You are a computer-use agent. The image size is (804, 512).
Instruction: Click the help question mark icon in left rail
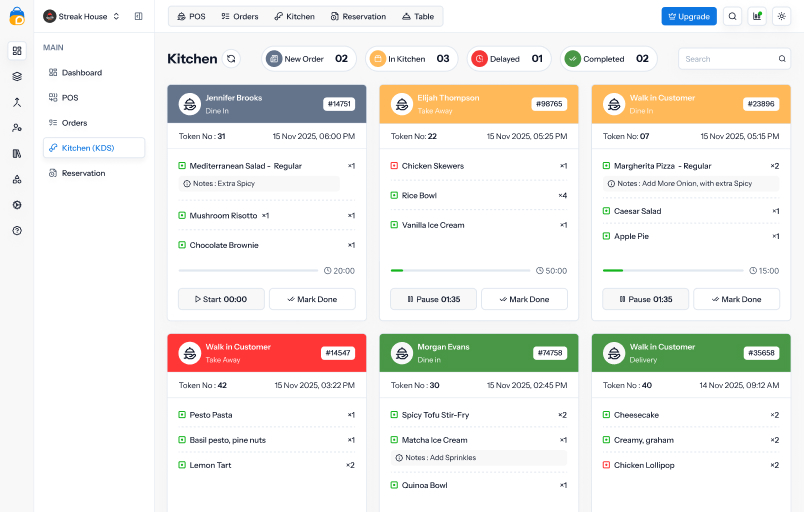click(17, 230)
